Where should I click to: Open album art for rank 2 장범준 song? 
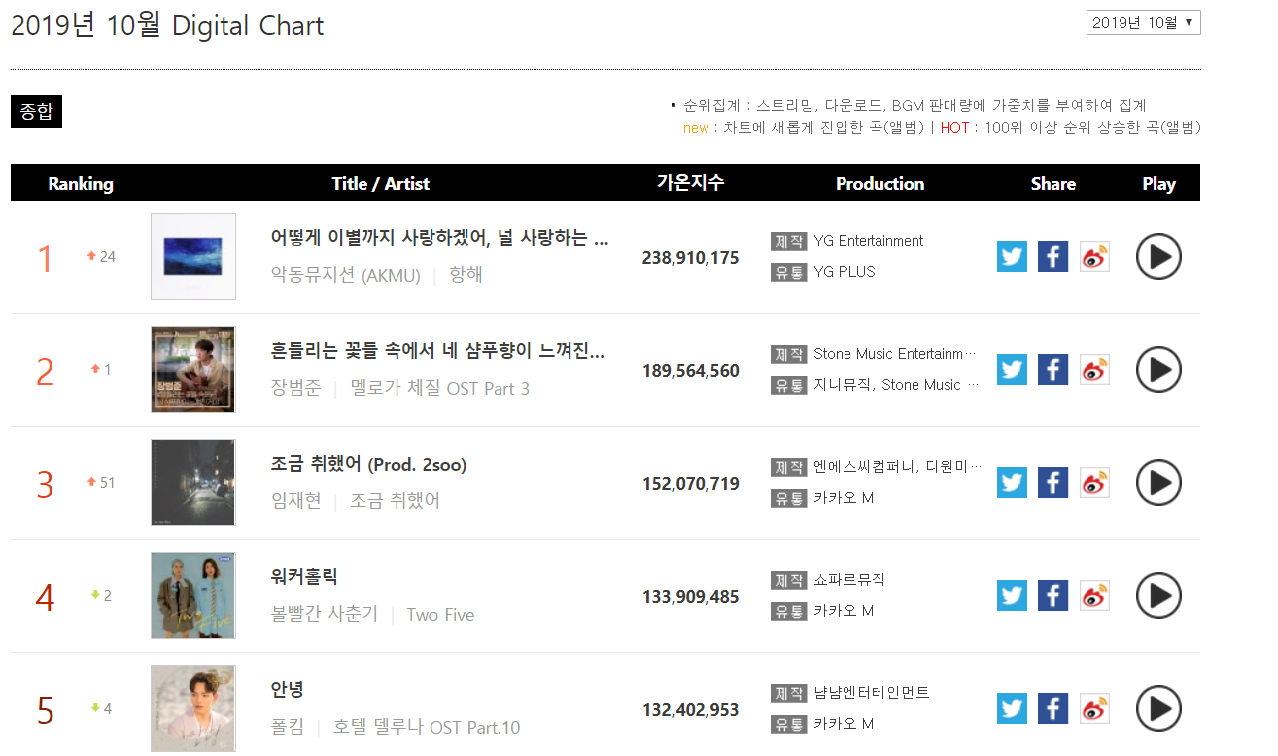(193, 369)
